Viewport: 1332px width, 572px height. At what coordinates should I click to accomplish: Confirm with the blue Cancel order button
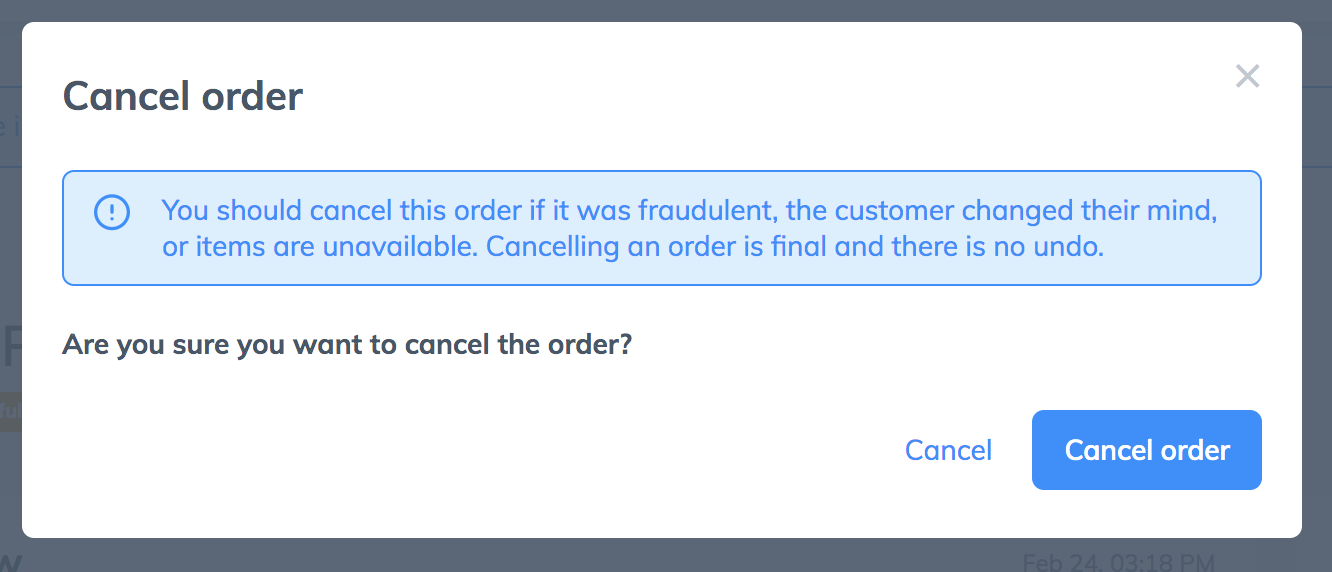pyautogui.click(x=1146, y=450)
